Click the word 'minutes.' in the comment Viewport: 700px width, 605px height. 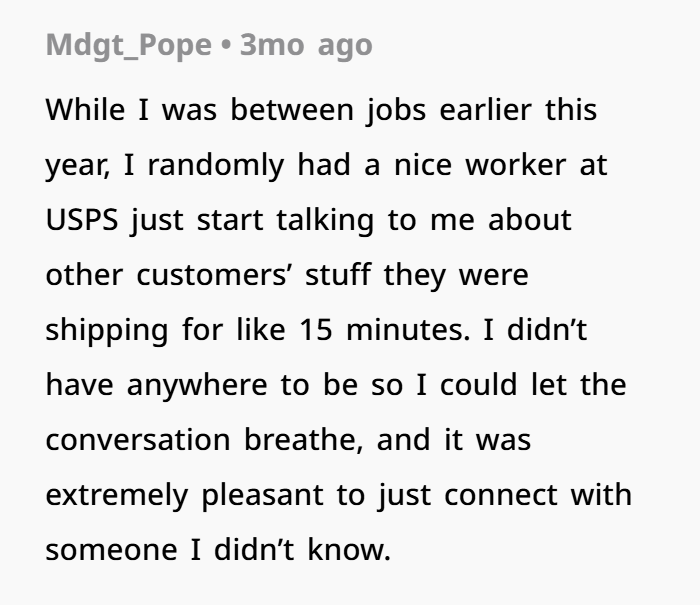[x=408, y=330]
